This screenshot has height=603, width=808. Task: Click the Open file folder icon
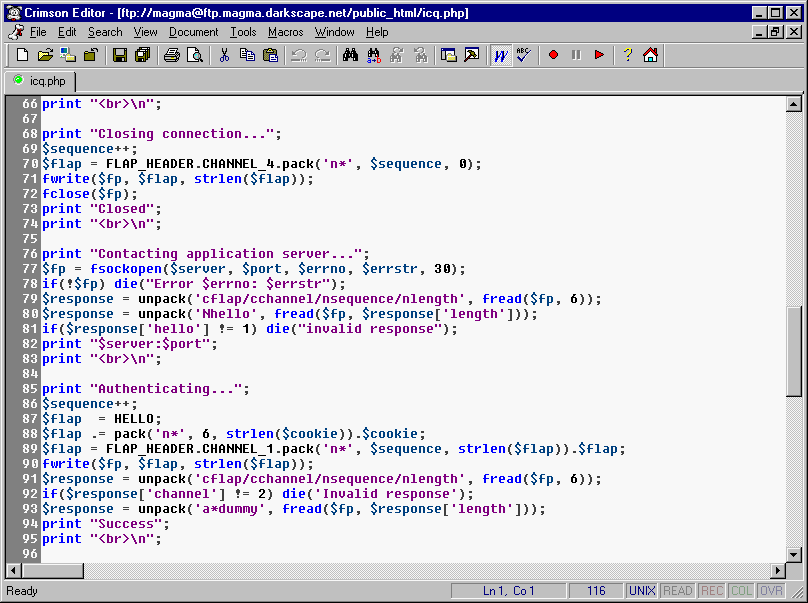(45, 55)
